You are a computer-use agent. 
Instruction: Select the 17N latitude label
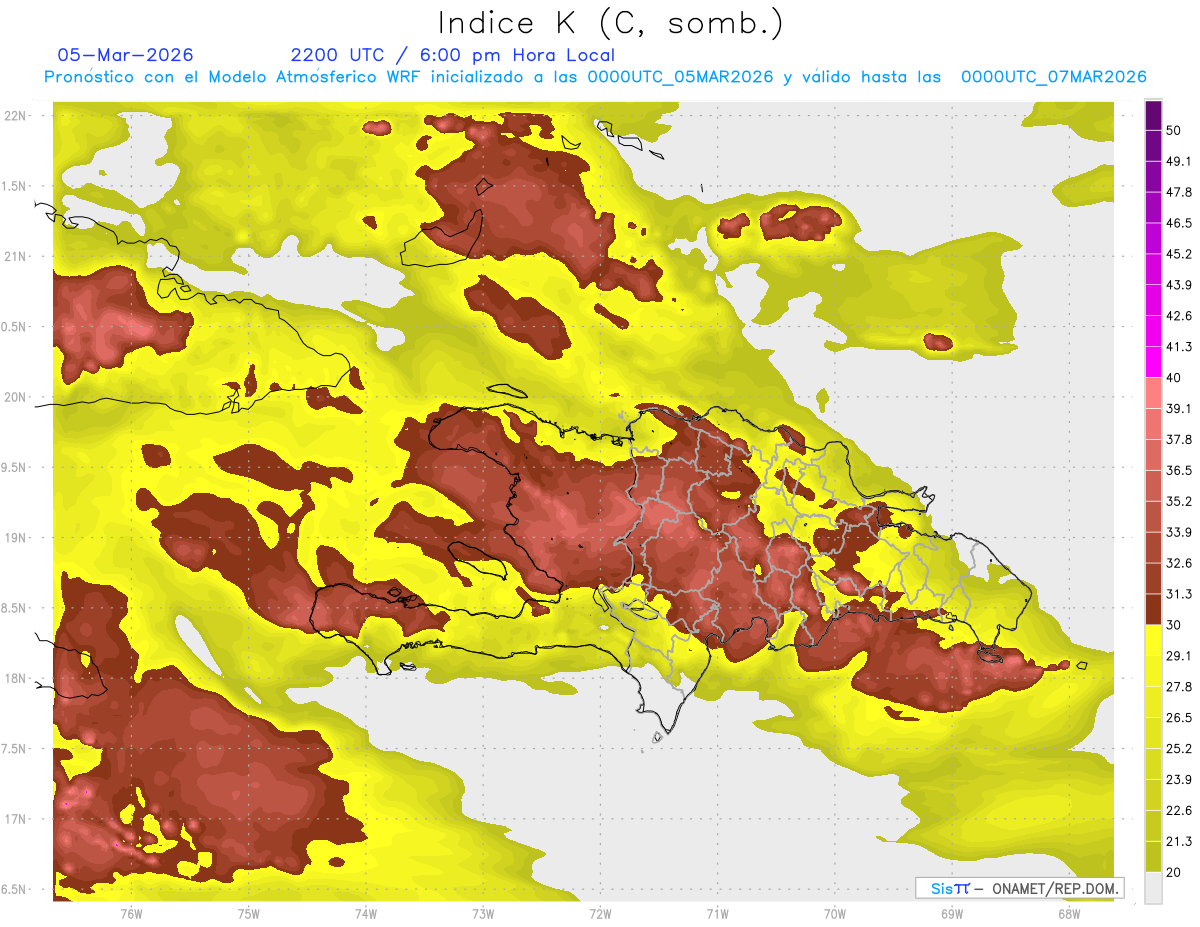[x=15, y=819]
